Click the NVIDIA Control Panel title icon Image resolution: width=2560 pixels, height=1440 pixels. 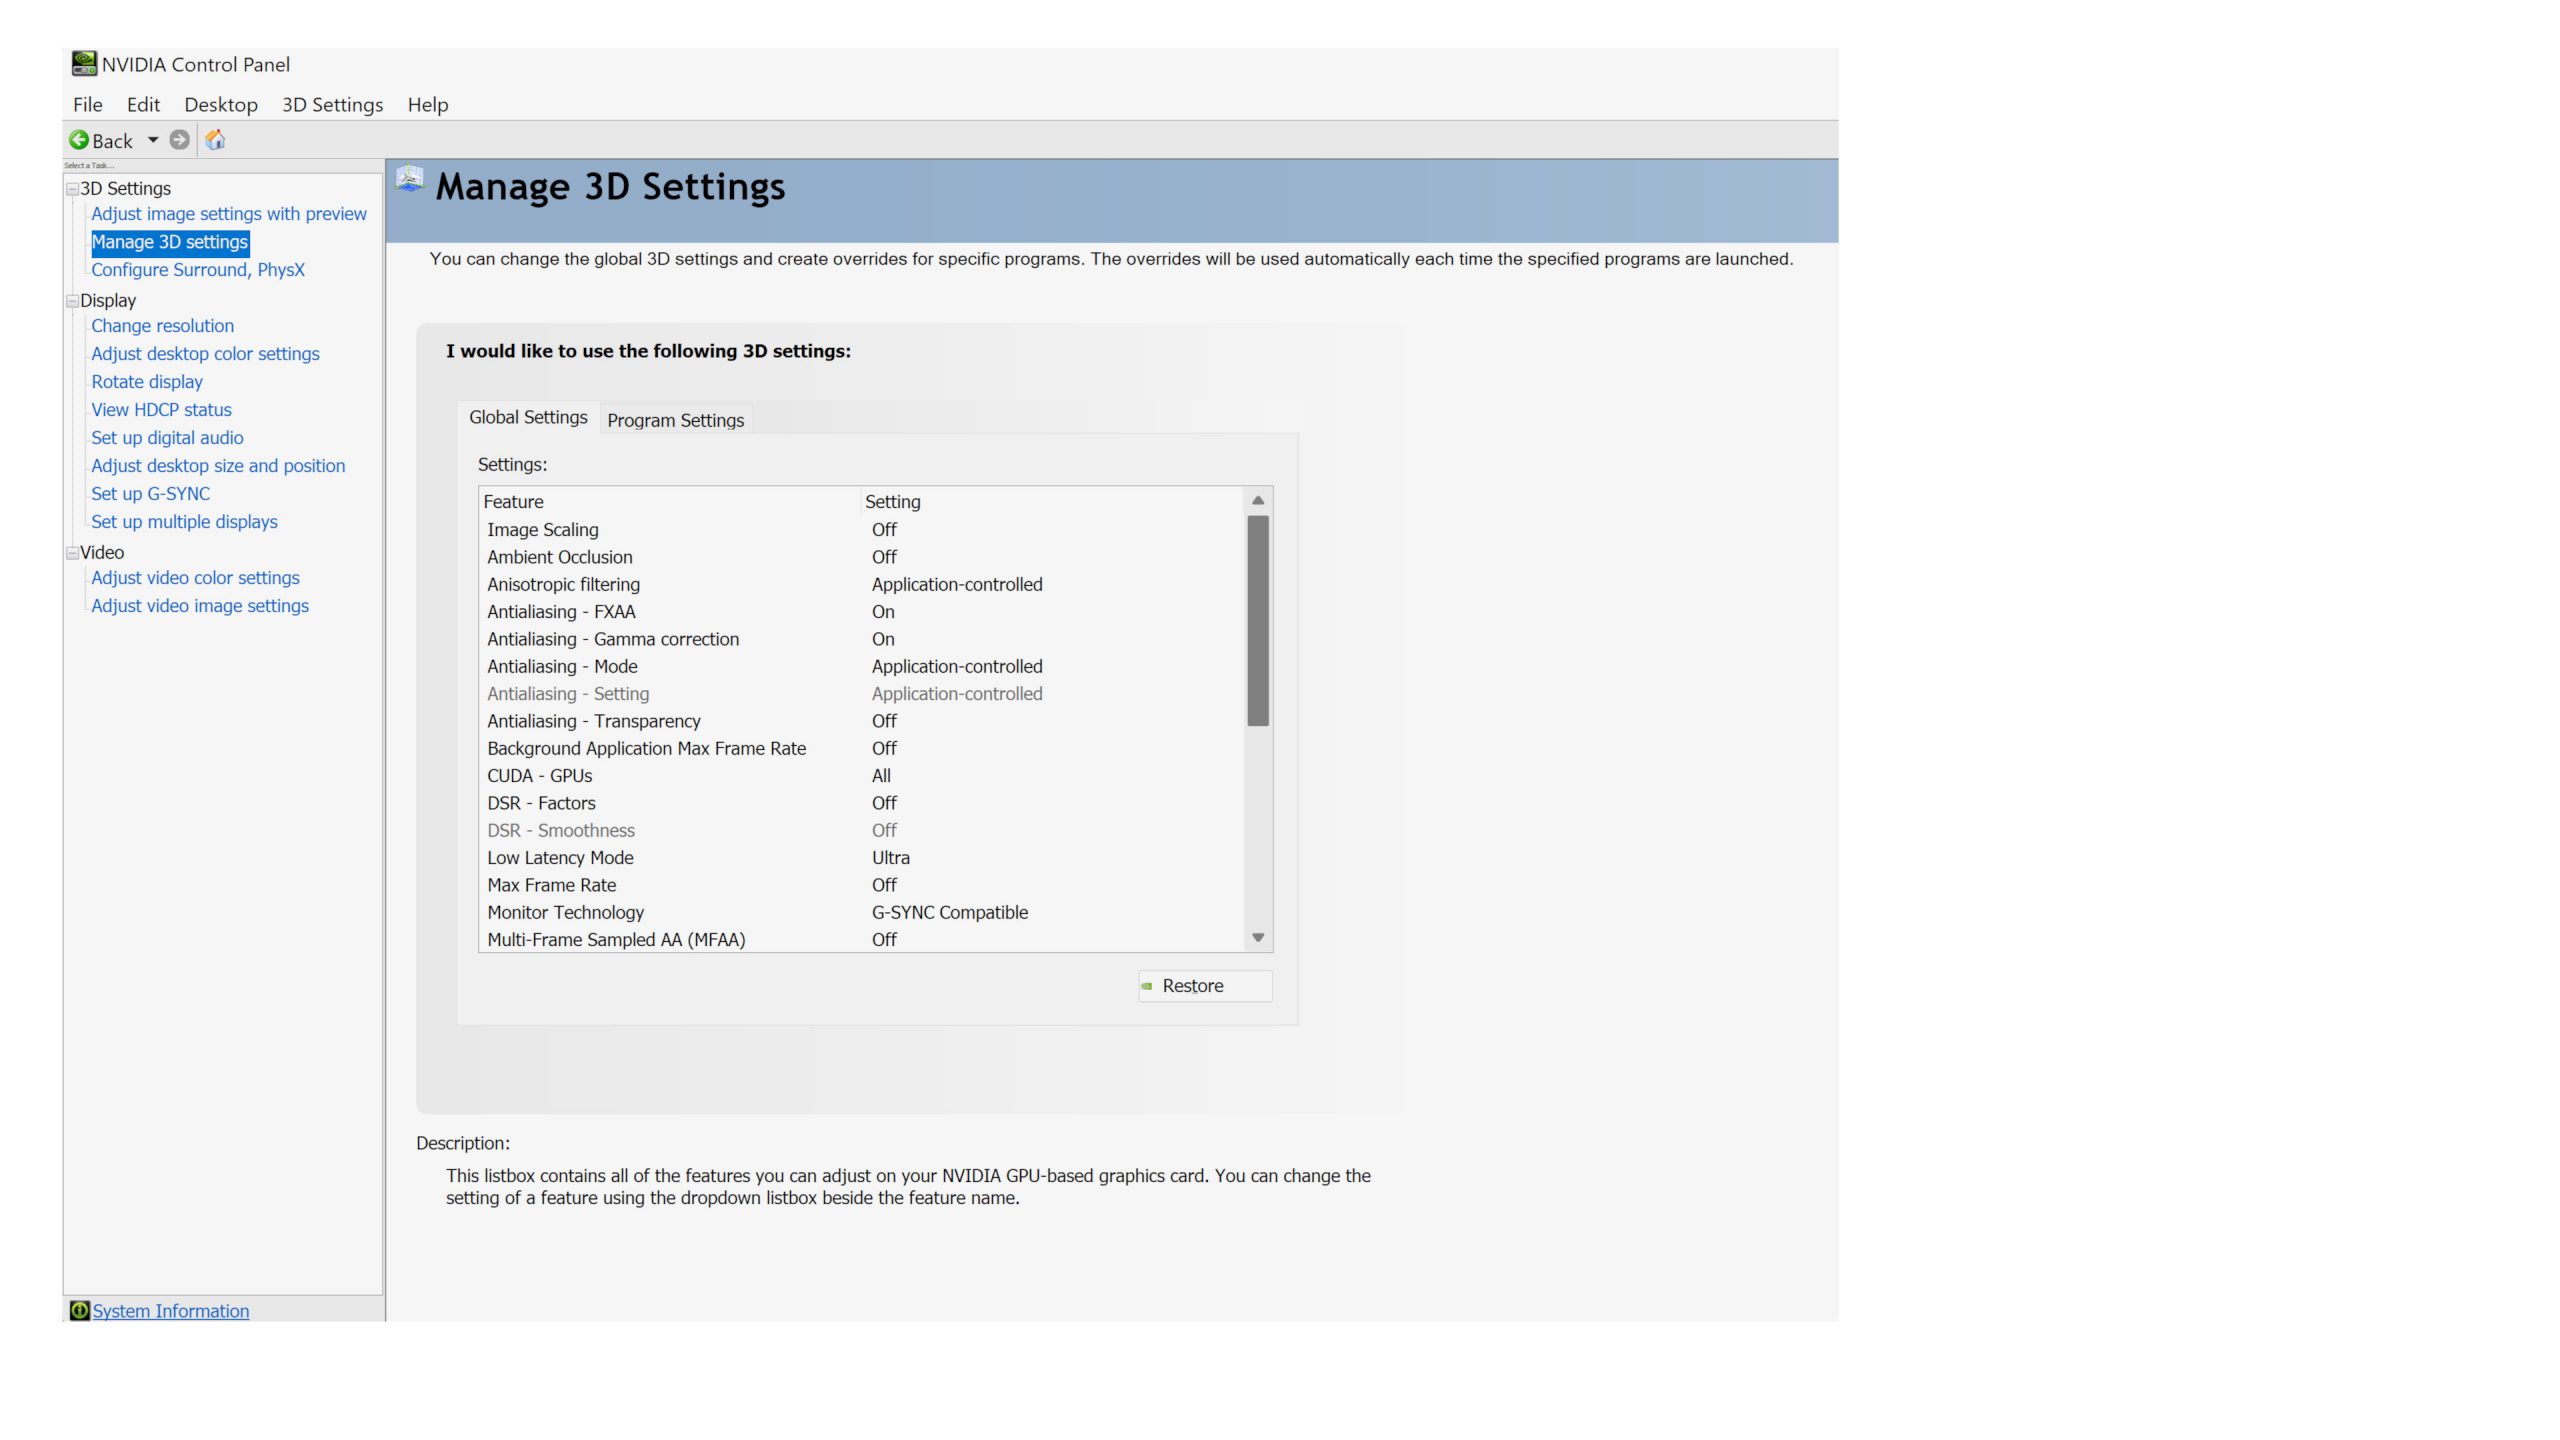[x=84, y=64]
